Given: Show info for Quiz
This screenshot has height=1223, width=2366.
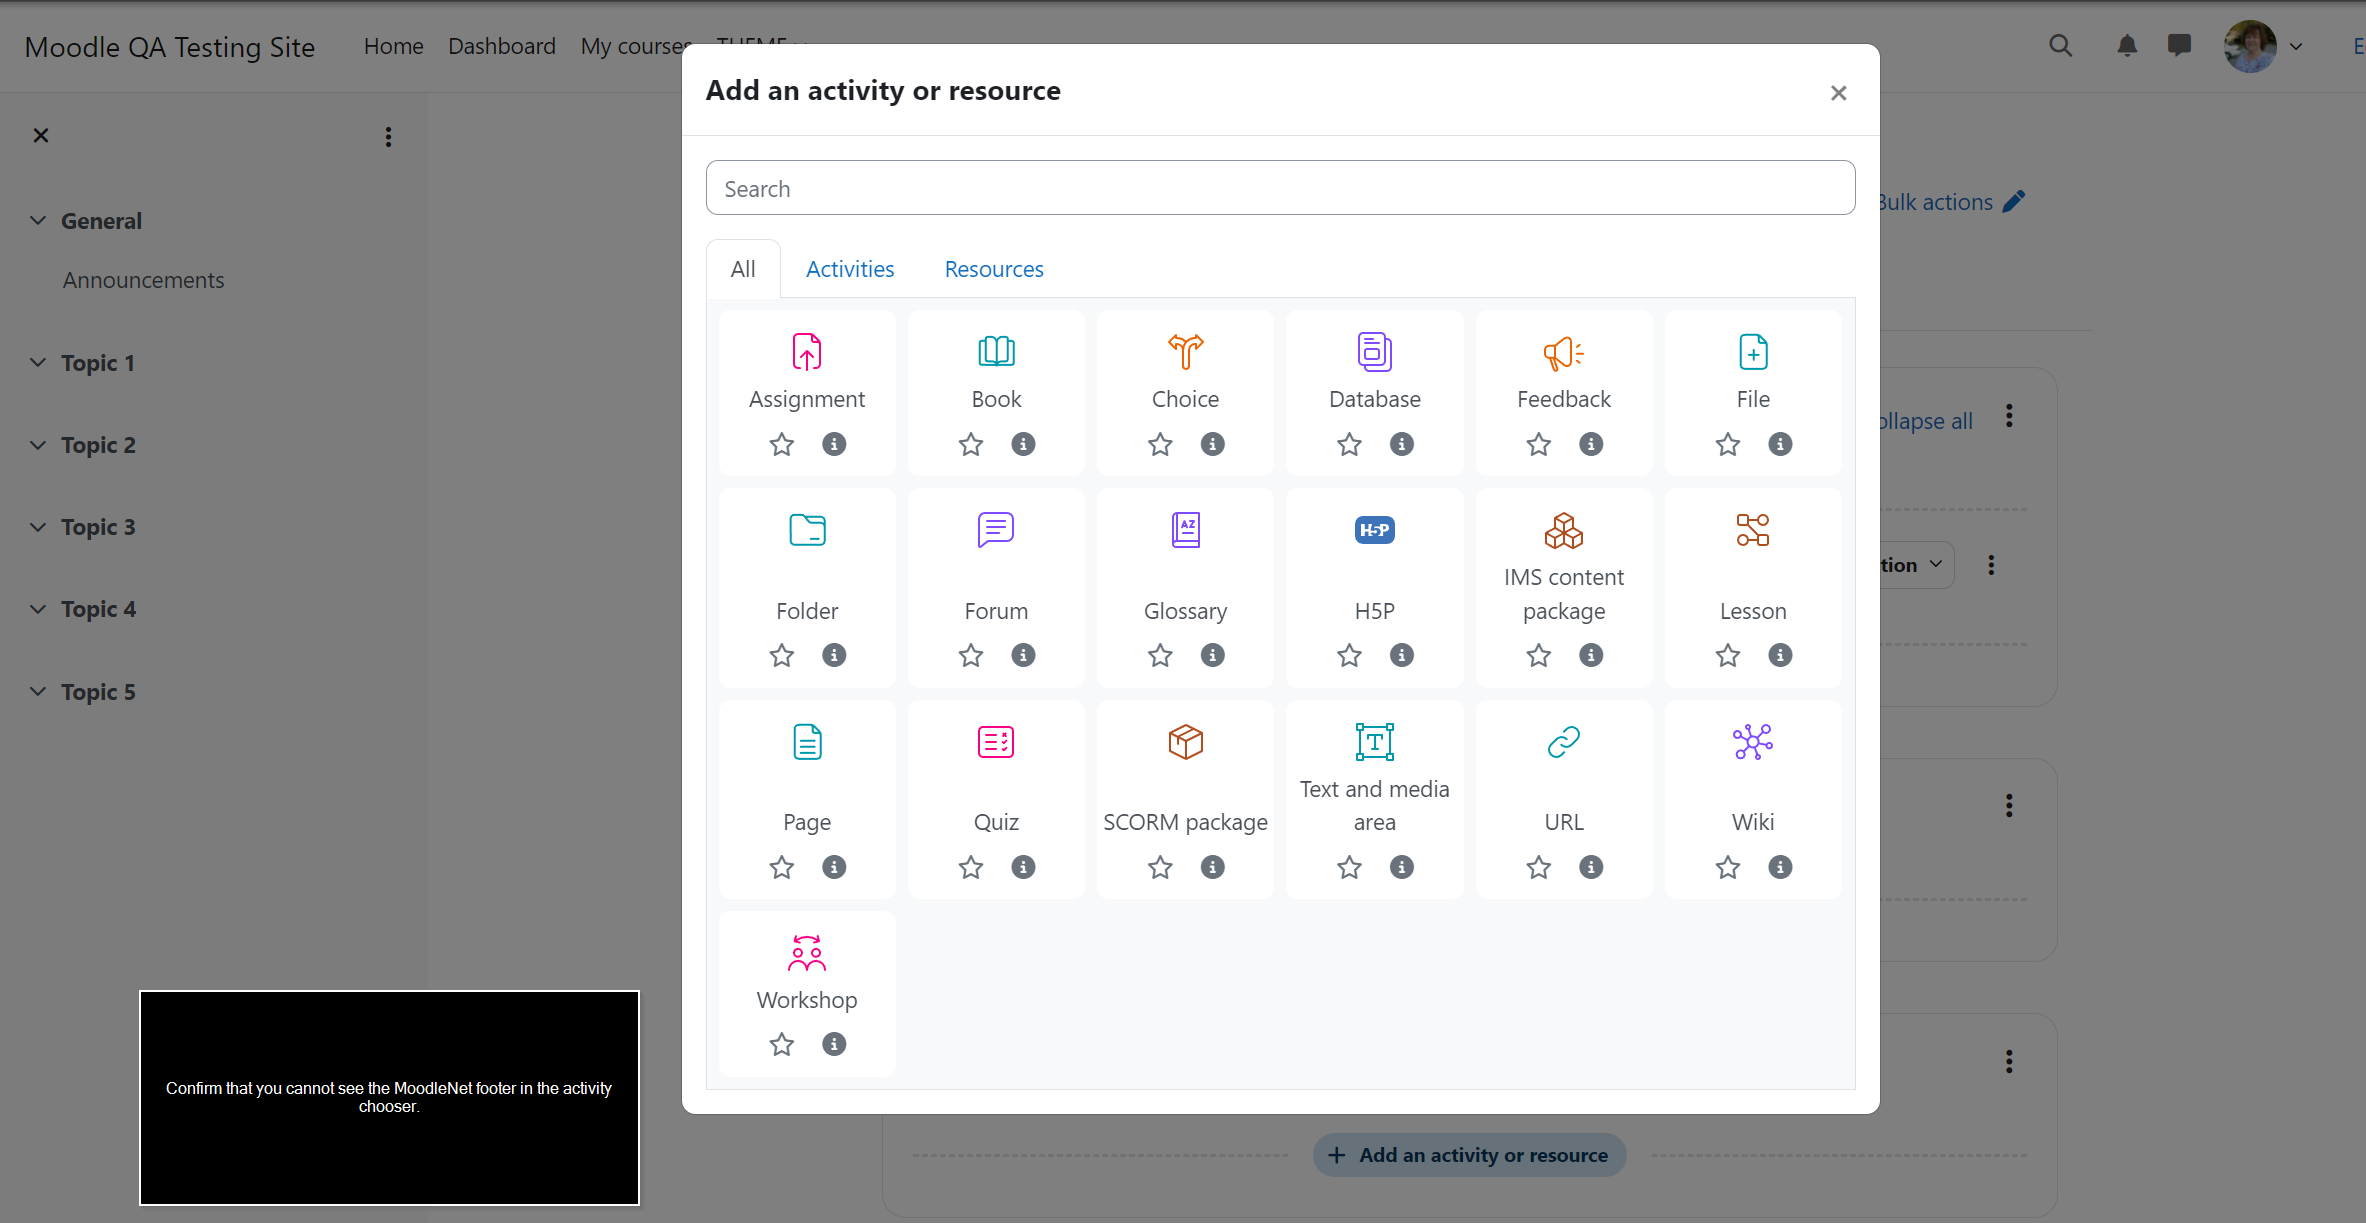Looking at the screenshot, I should coord(1023,867).
